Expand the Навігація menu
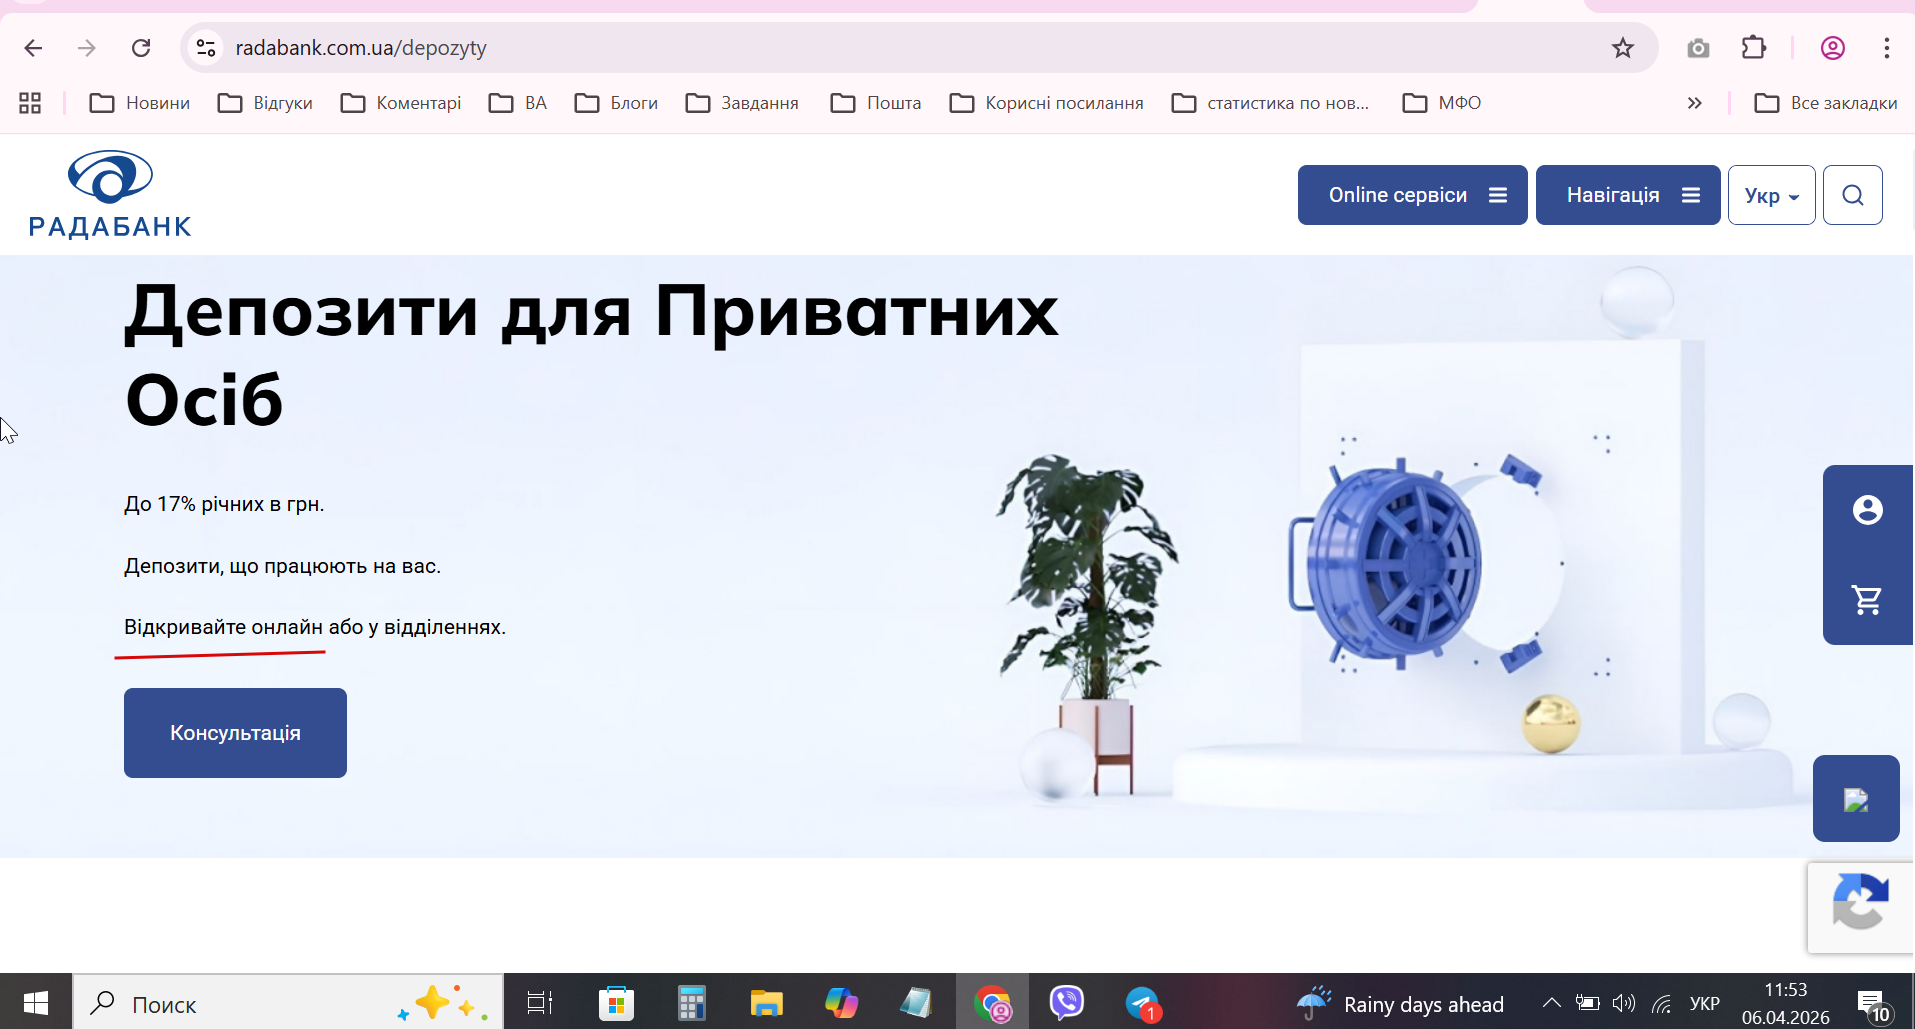The image size is (1915, 1029). 1628,195
